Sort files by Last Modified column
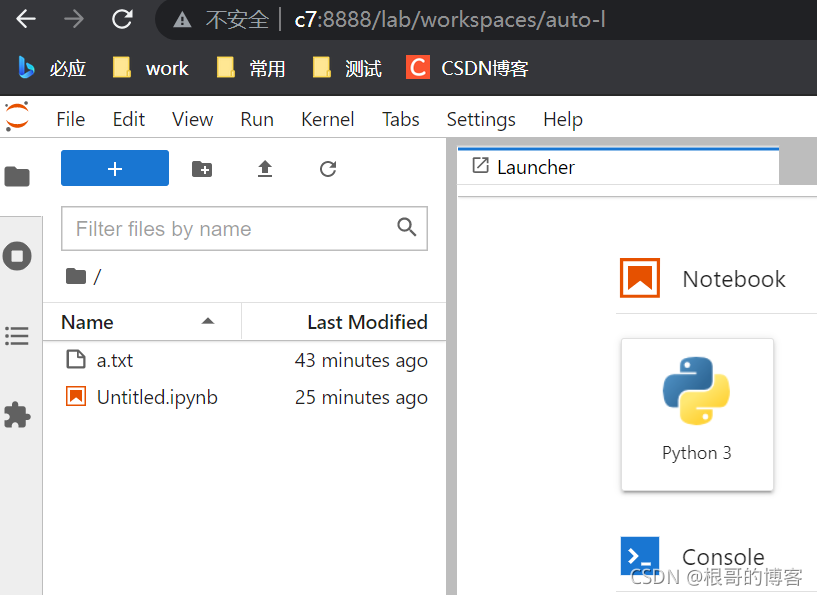Viewport: 817px width, 595px height. 366,322
